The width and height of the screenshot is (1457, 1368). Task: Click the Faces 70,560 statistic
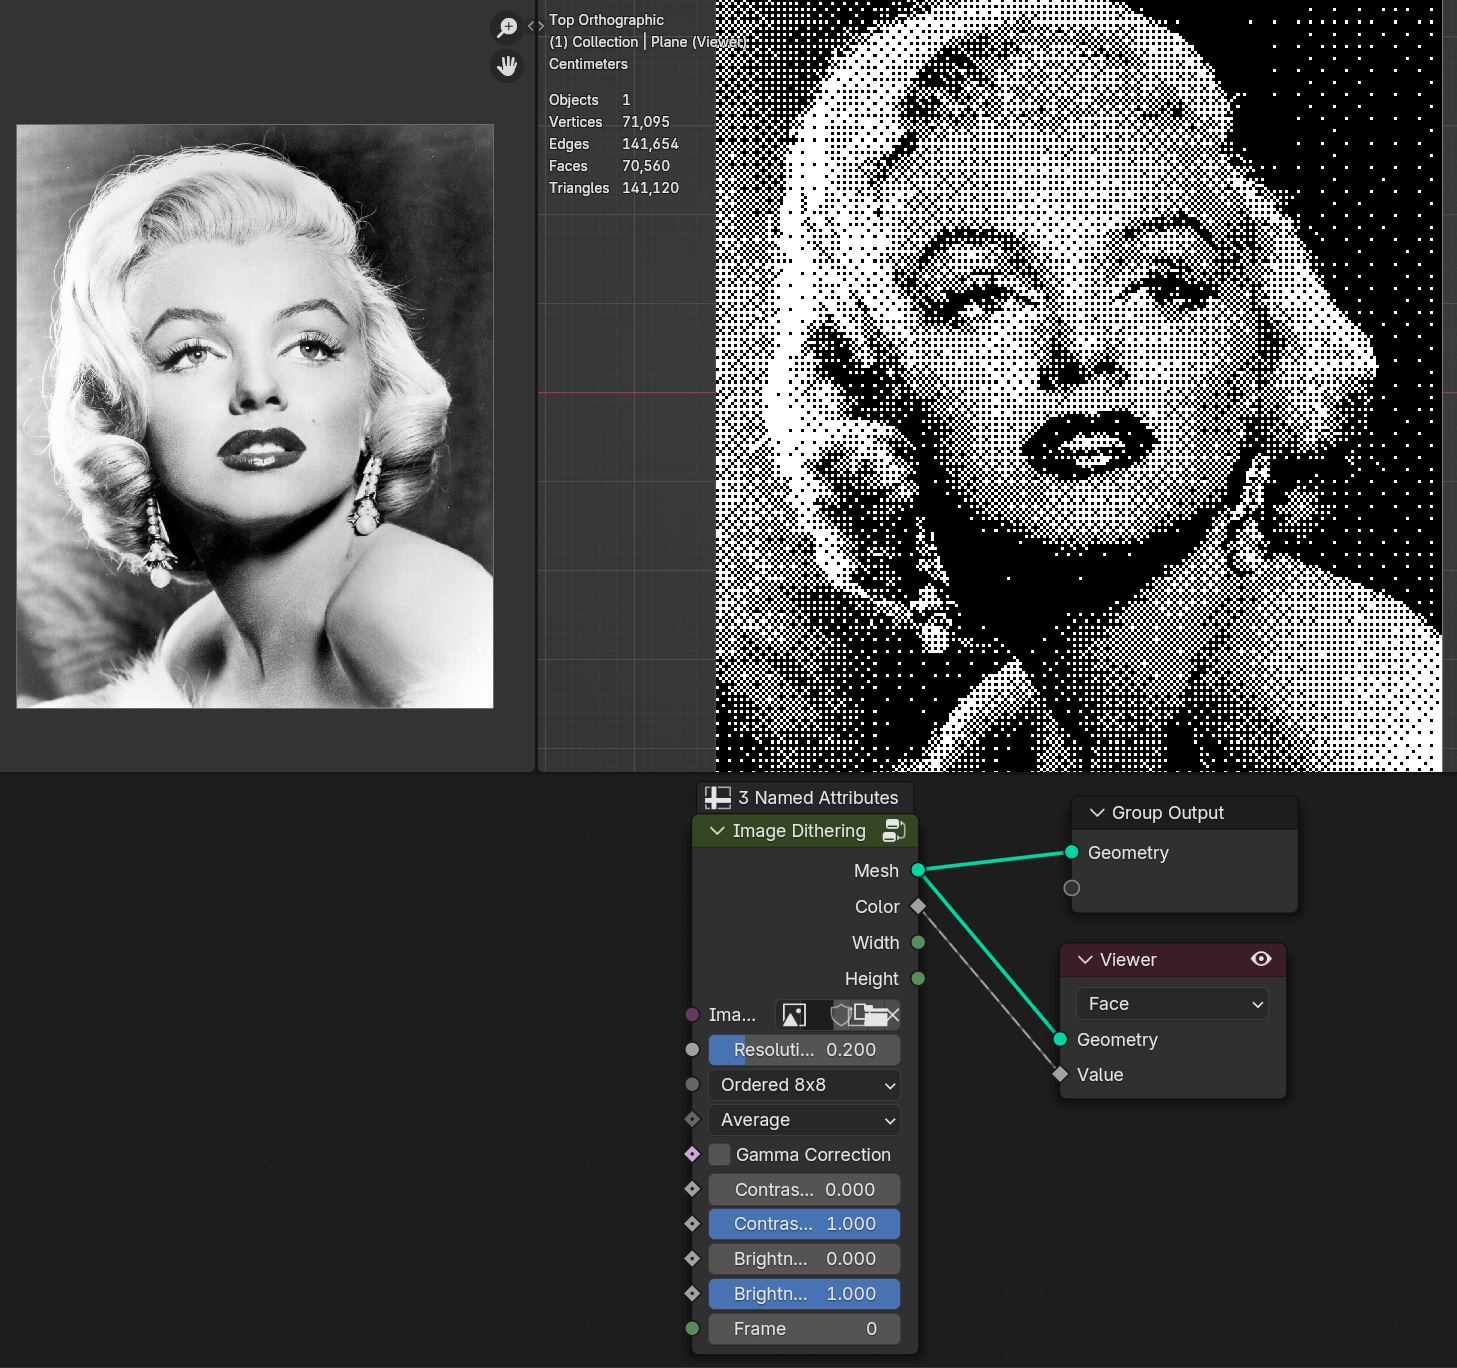tap(609, 166)
